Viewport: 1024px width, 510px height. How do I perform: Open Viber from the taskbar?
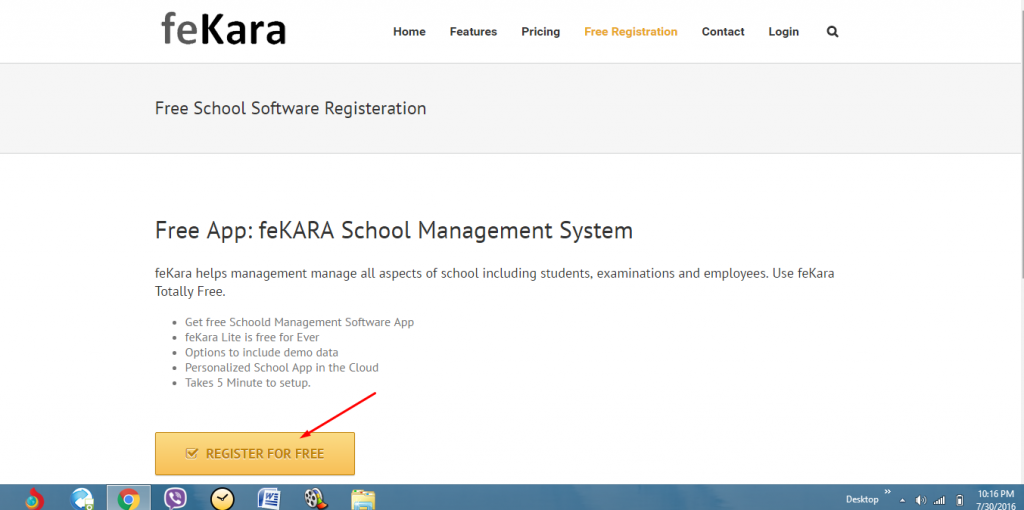point(175,499)
